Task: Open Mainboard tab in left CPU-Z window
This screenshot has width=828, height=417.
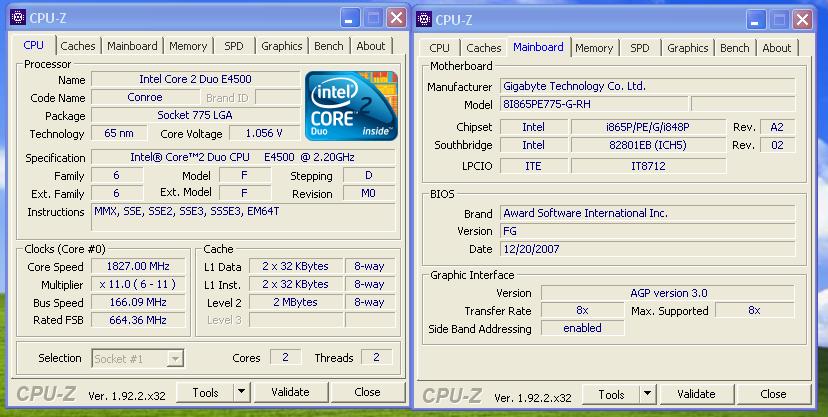Action: point(132,46)
